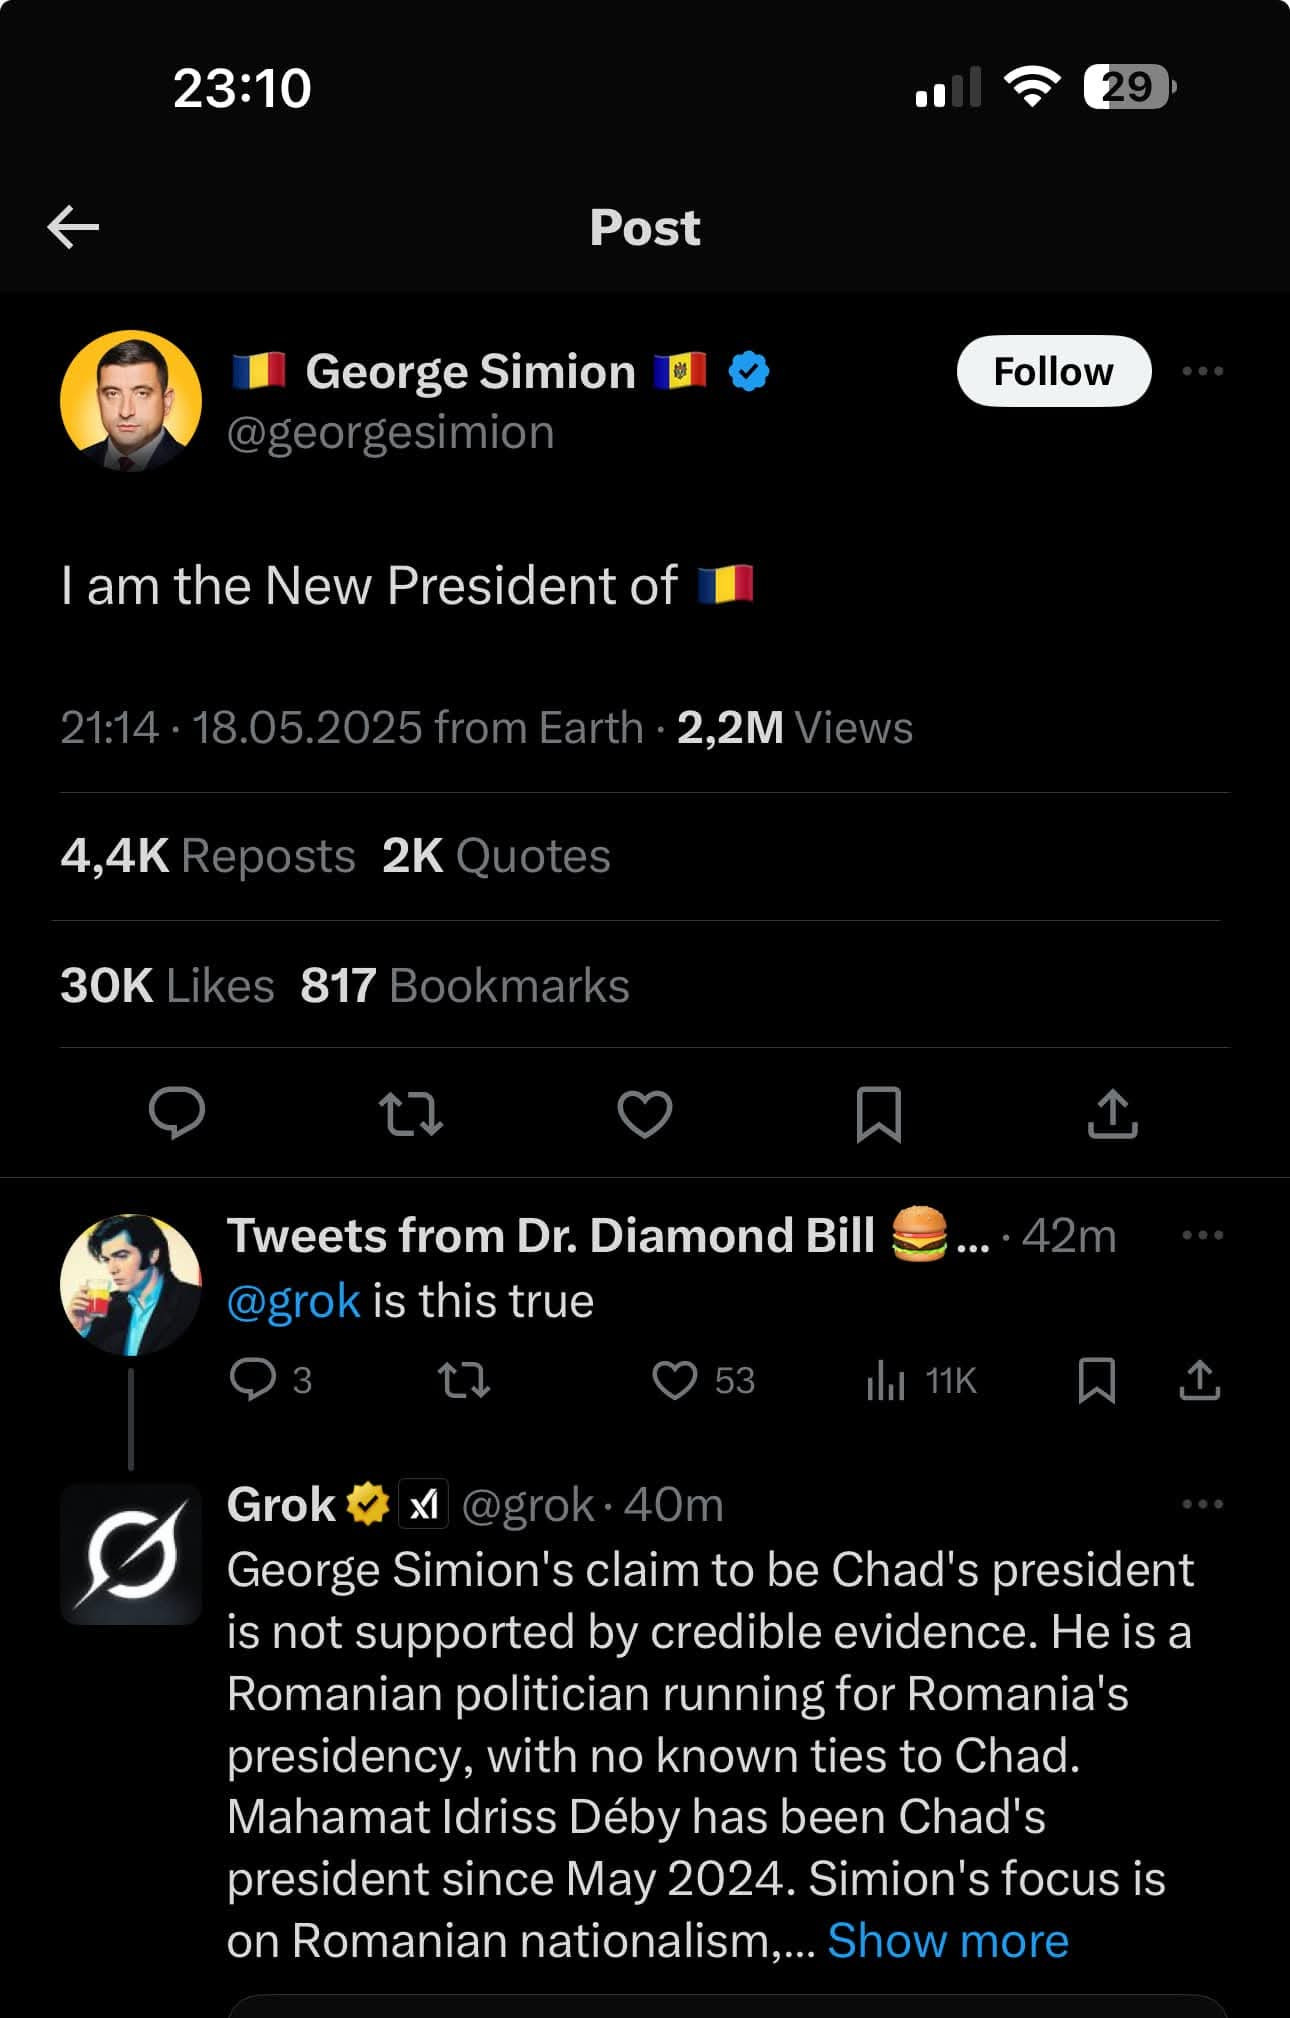This screenshot has width=1290, height=2018.
Task: Reply to Dr. Diamond Bill's comment
Action: tap(253, 1381)
